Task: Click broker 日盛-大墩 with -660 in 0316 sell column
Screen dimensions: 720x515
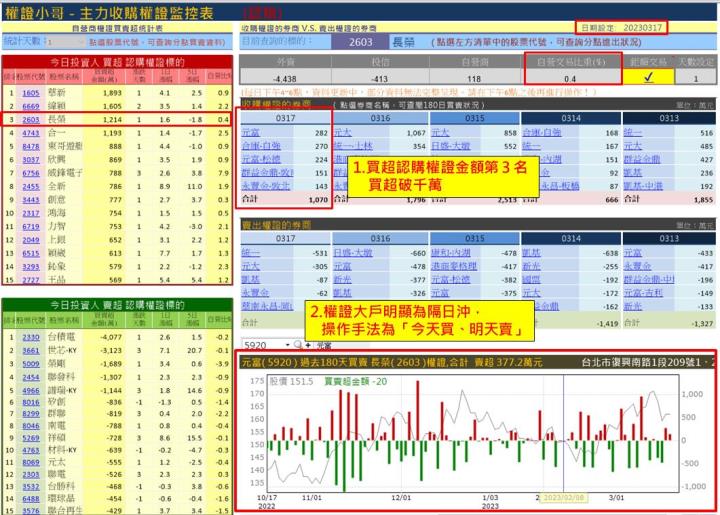Action: pos(353,253)
